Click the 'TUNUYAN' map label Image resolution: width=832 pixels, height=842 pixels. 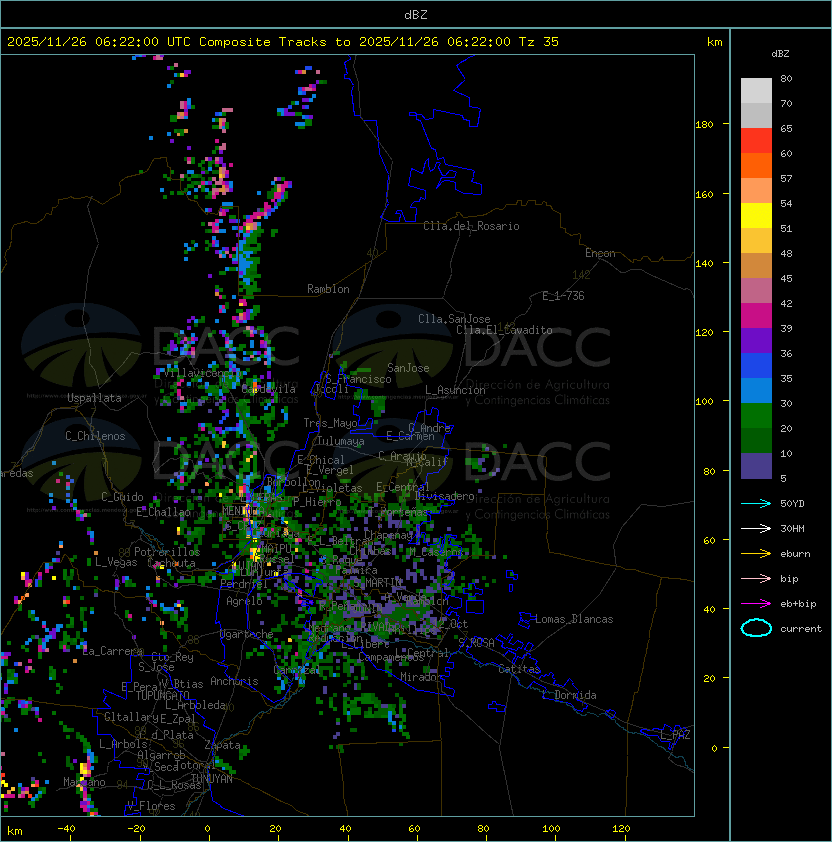tap(212, 779)
